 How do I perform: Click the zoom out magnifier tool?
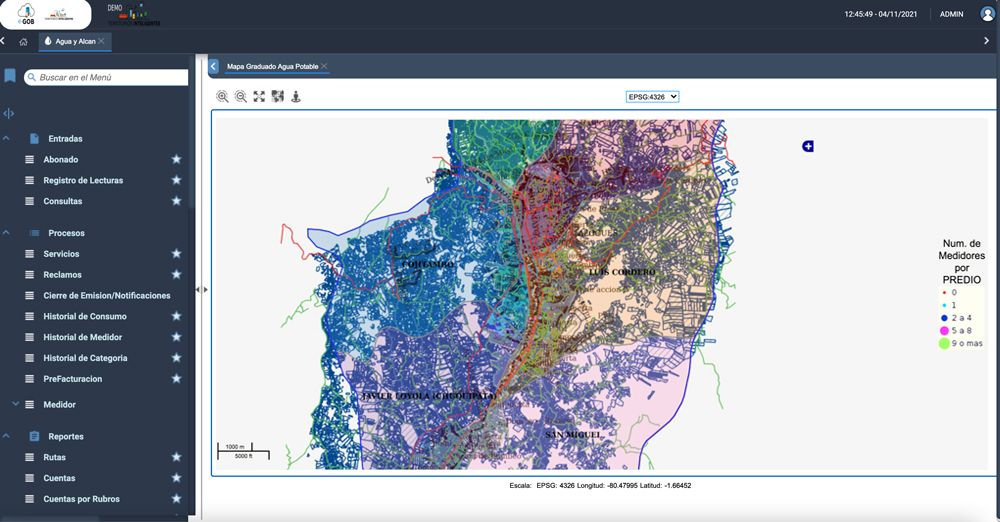pyautogui.click(x=241, y=96)
